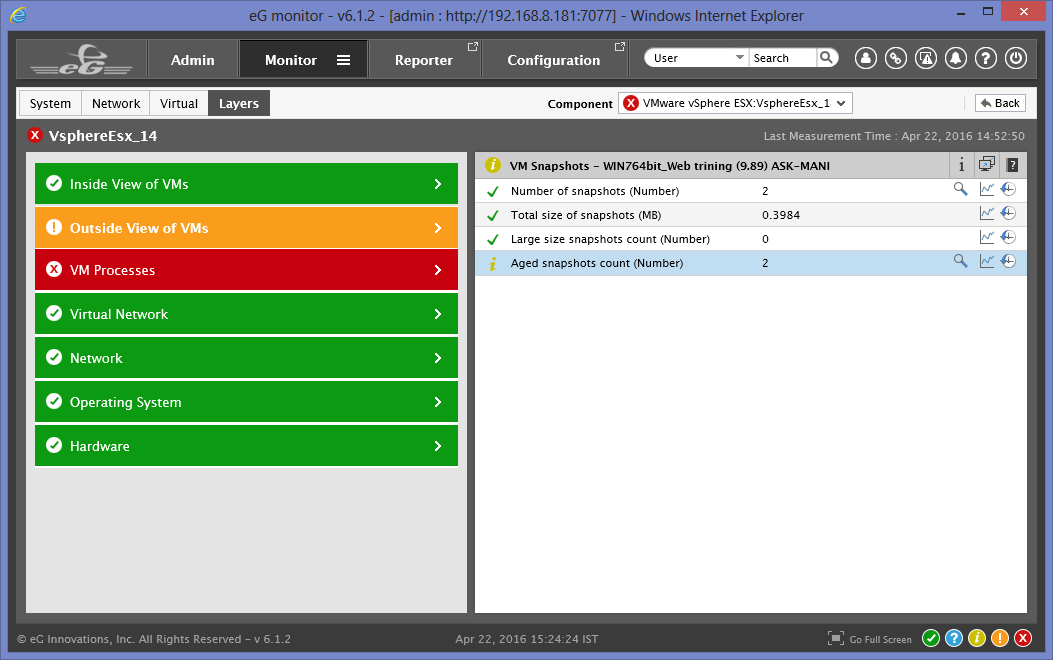Select the Total size of snapshots row

tap(751, 215)
